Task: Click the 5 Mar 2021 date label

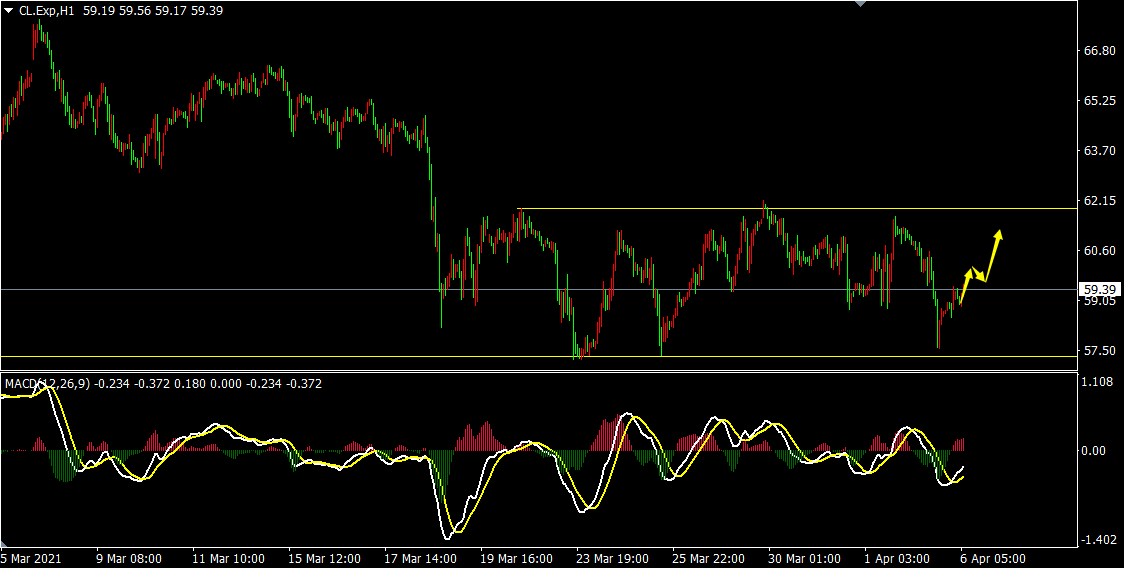Action: coord(30,558)
